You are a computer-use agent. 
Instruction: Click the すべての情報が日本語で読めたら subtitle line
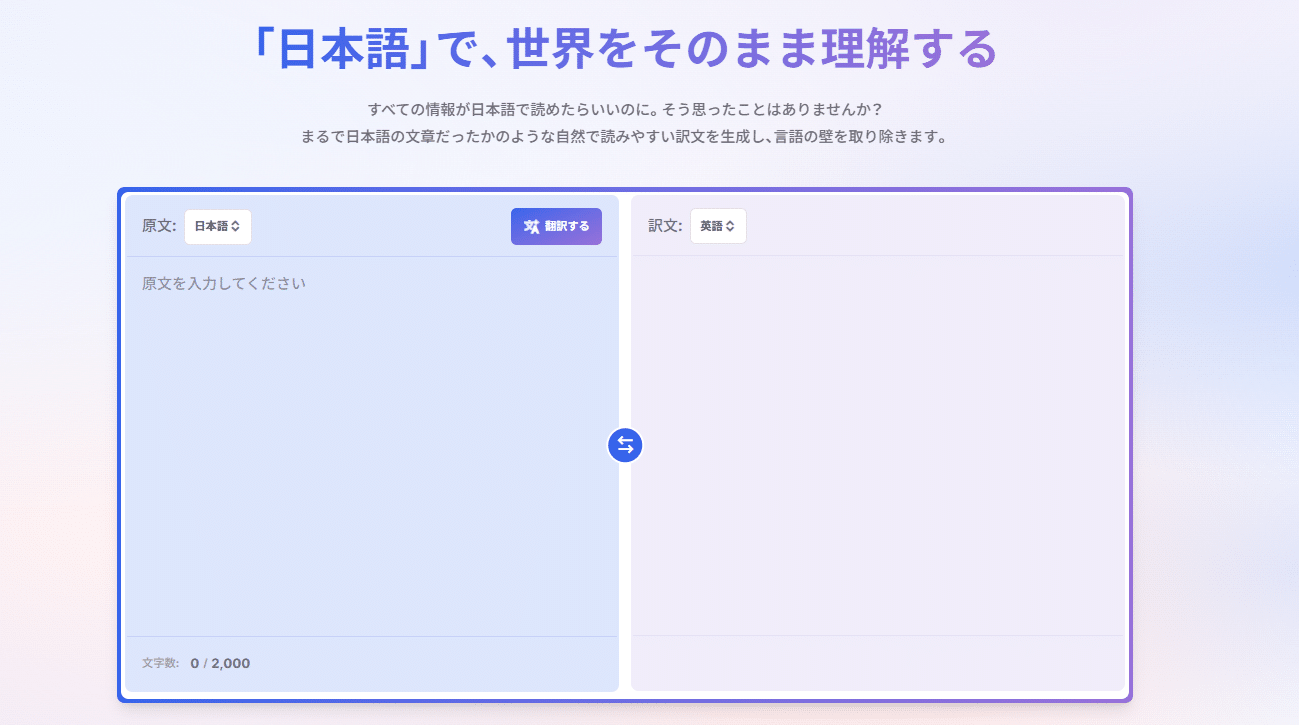click(624, 108)
